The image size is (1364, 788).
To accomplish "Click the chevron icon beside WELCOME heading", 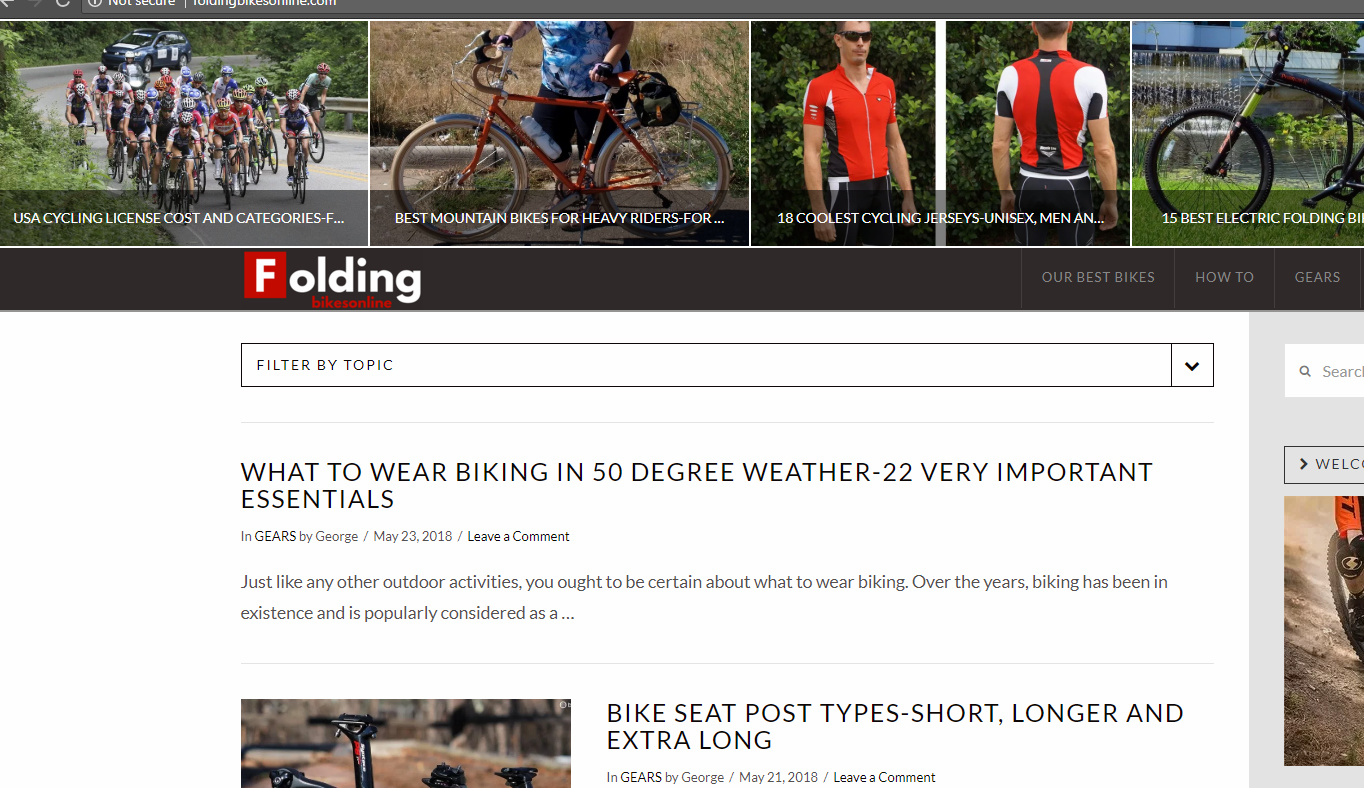I will [x=1303, y=464].
